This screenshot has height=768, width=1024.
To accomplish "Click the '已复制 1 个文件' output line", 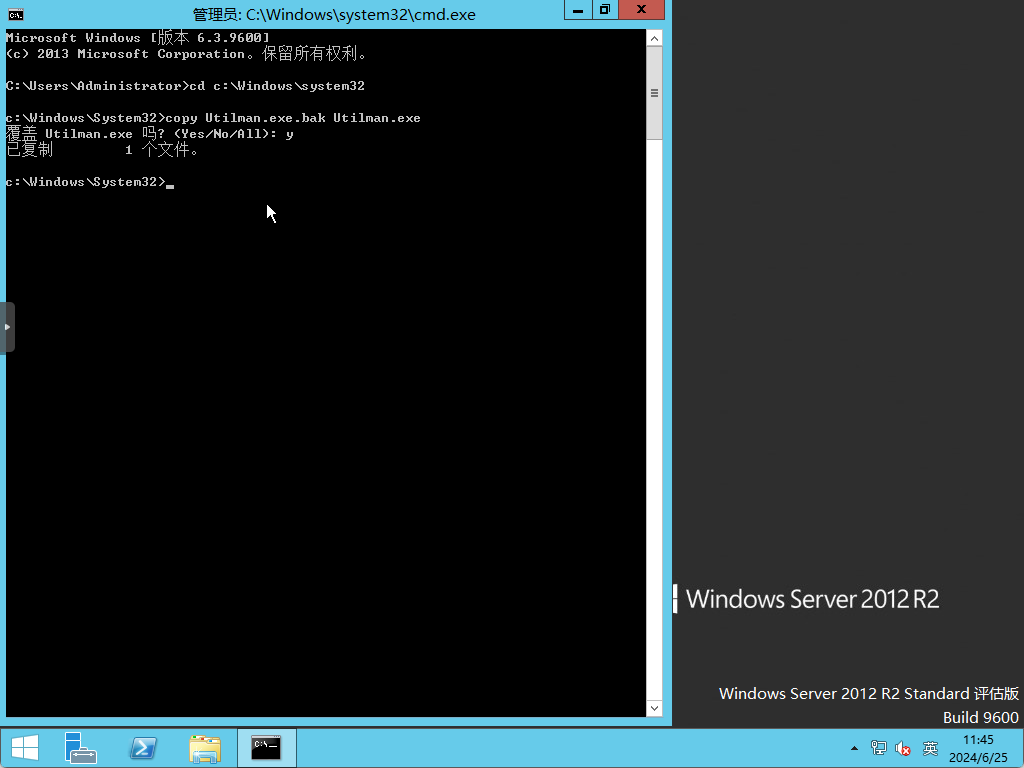I will click(102, 150).
